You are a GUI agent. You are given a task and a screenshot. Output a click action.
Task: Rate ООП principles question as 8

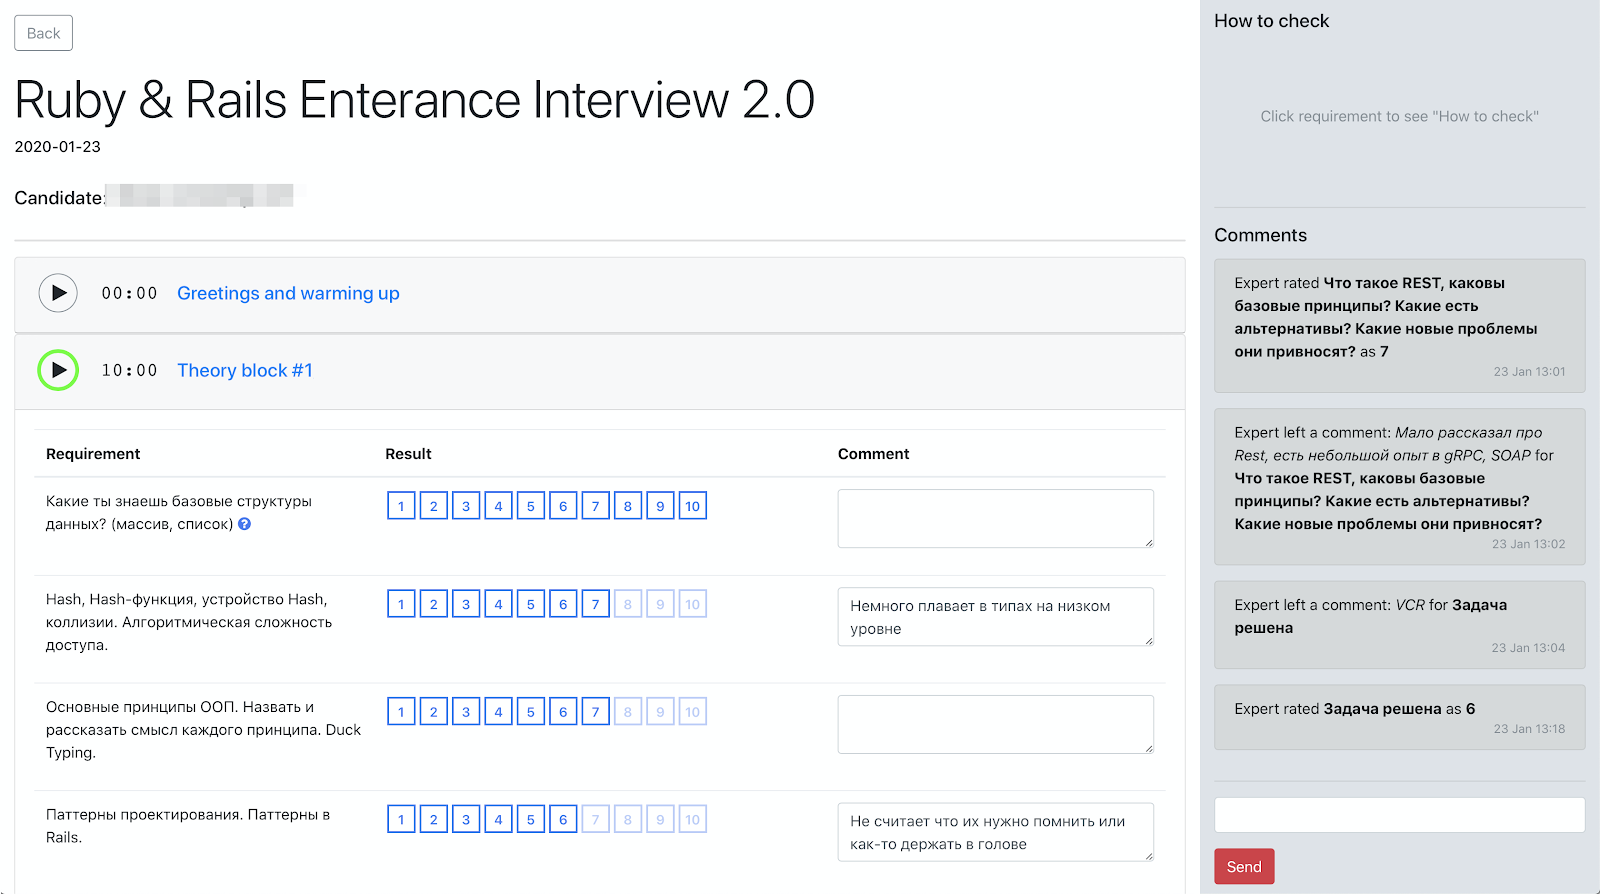(x=628, y=712)
